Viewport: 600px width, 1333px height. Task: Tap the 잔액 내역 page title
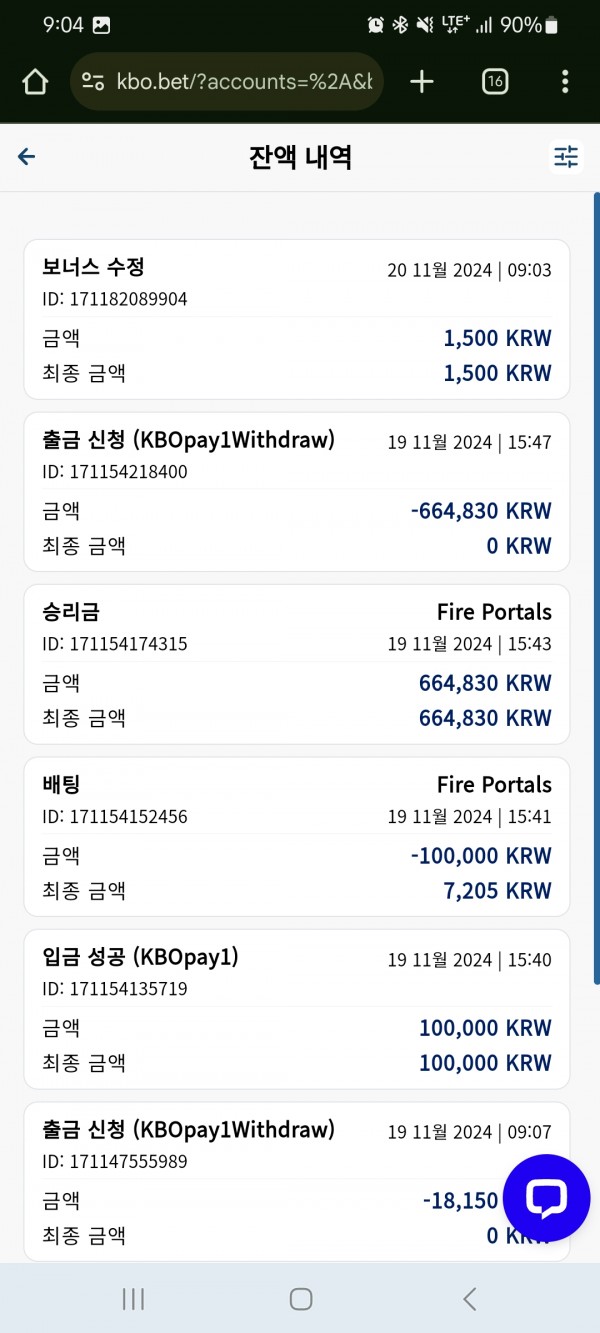coord(300,157)
